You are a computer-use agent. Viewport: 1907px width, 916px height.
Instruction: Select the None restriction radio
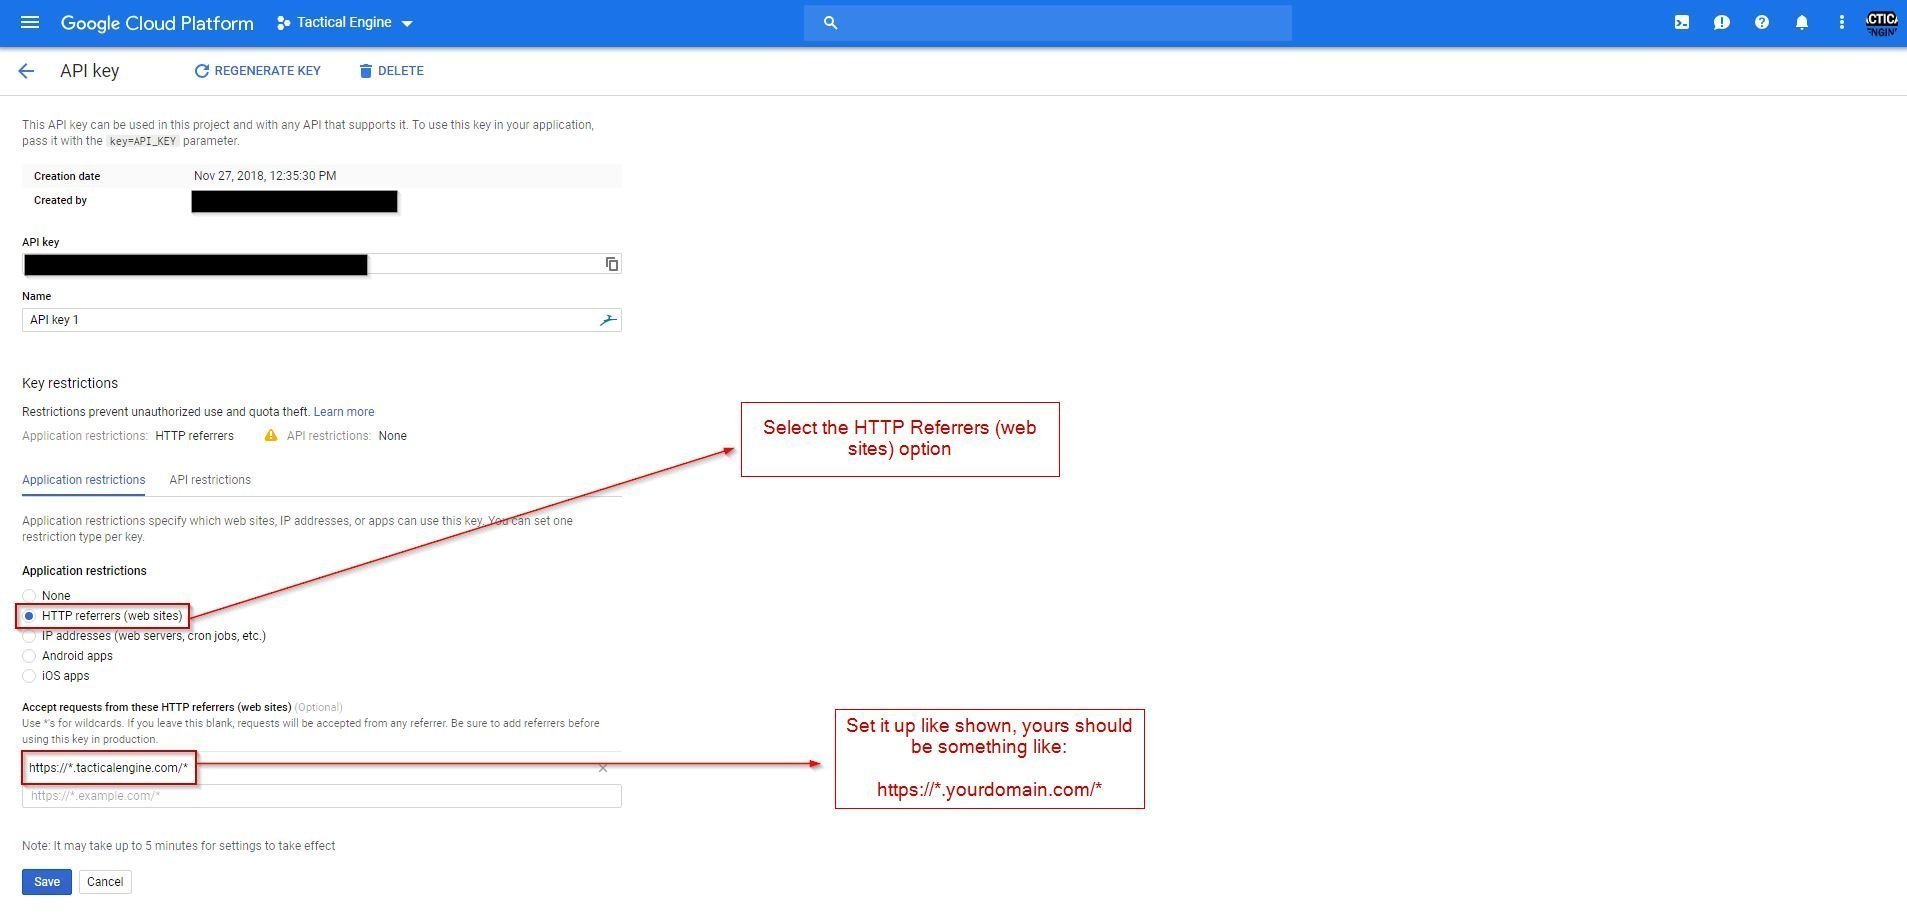pos(29,596)
